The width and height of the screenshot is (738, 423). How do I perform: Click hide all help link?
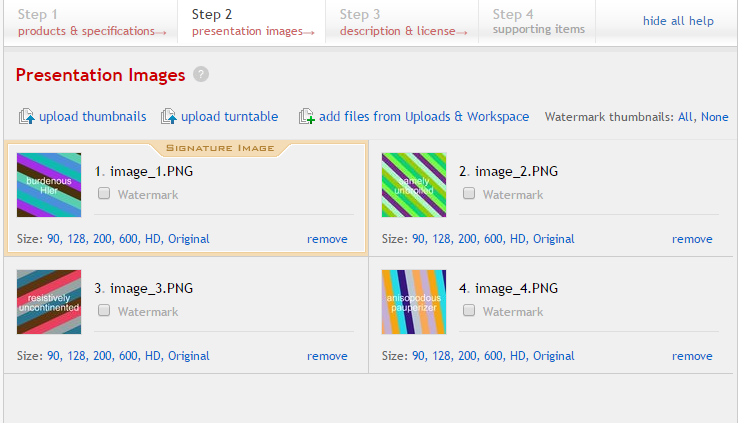678,21
